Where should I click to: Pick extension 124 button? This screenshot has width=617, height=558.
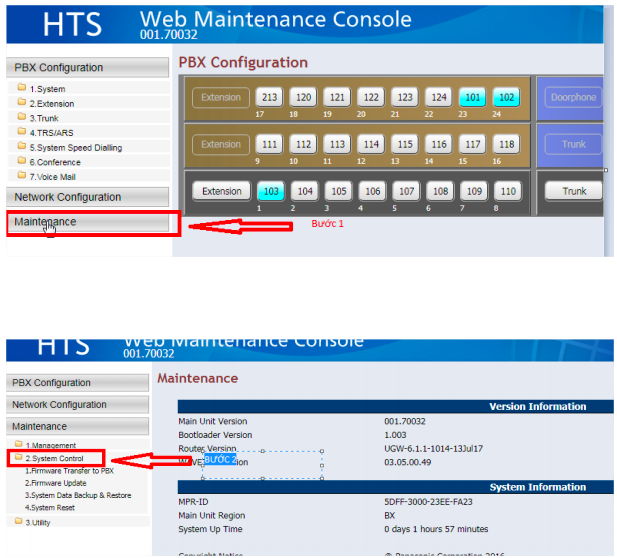click(x=439, y=97)
